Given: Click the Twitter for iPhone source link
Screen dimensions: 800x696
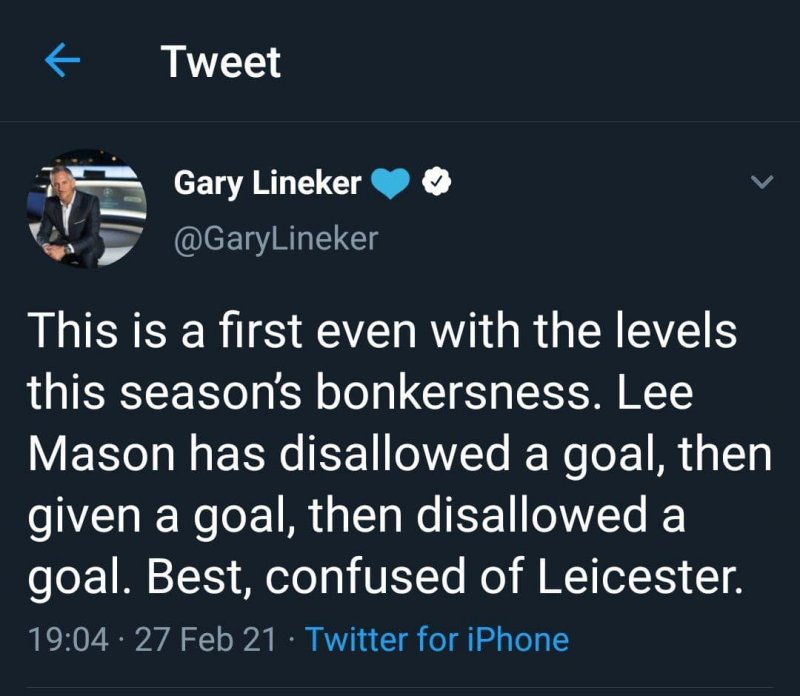Looking at the screenshot, I should [436, 639].
